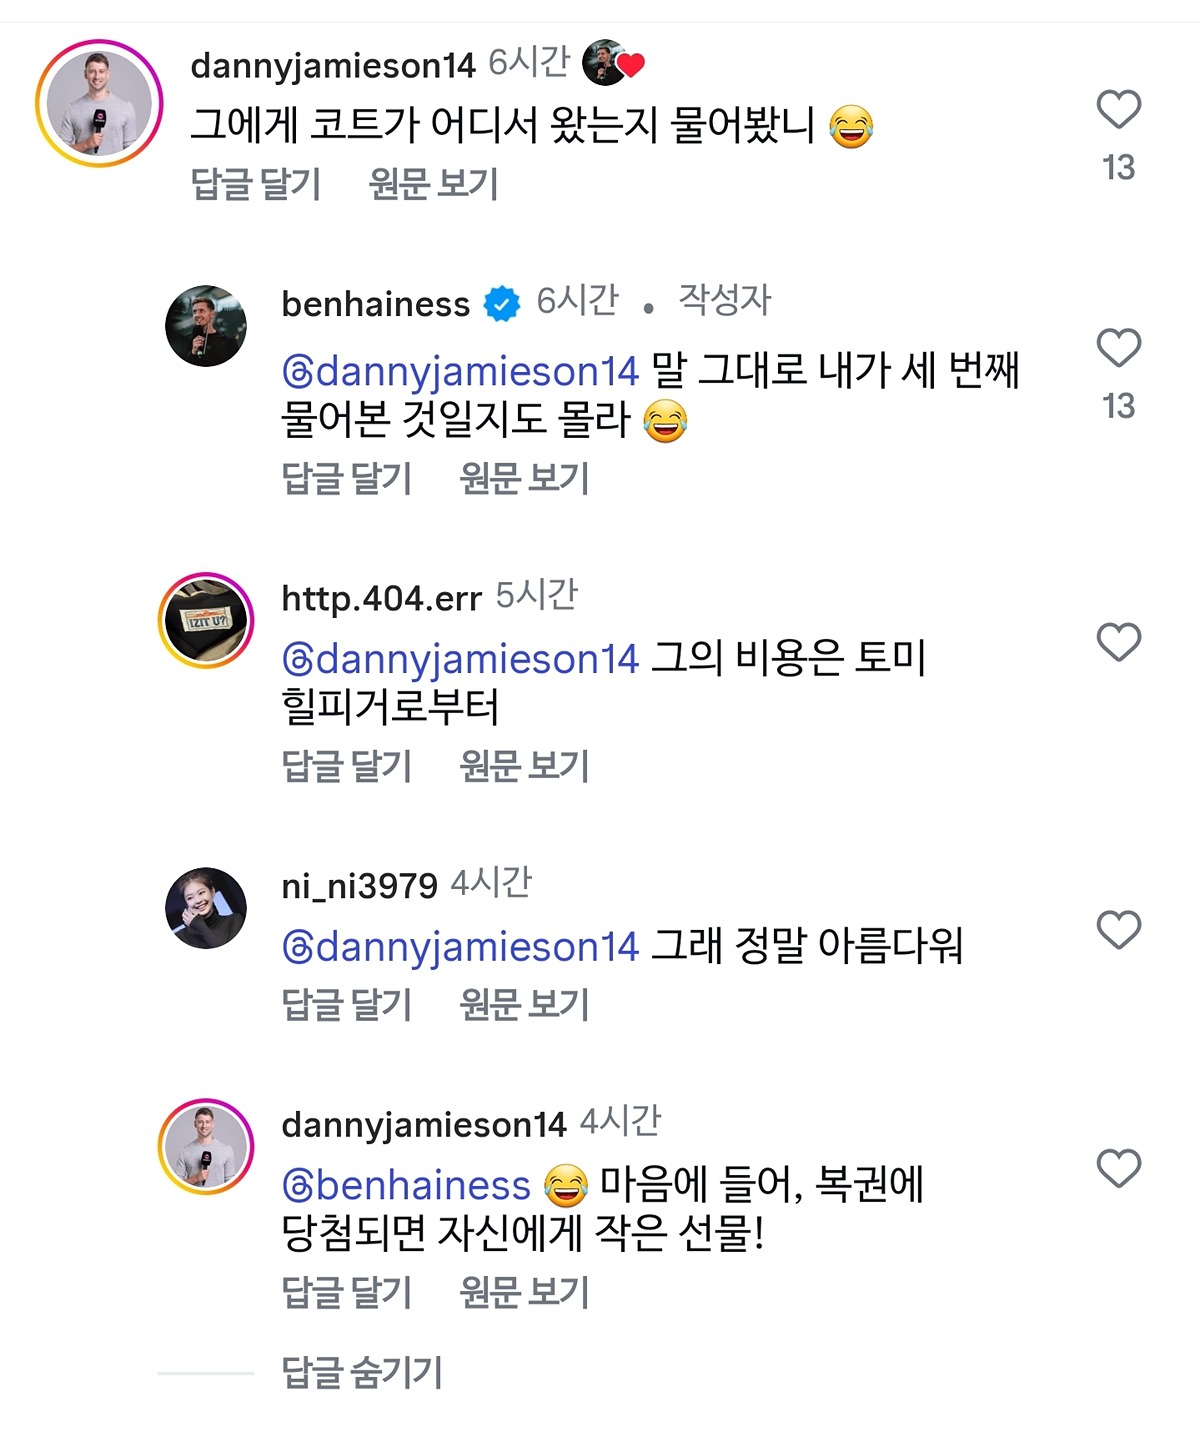Open @benhainess mention in last reply
Viewport: 1200px width, 1442px height.
(407, 1185)
